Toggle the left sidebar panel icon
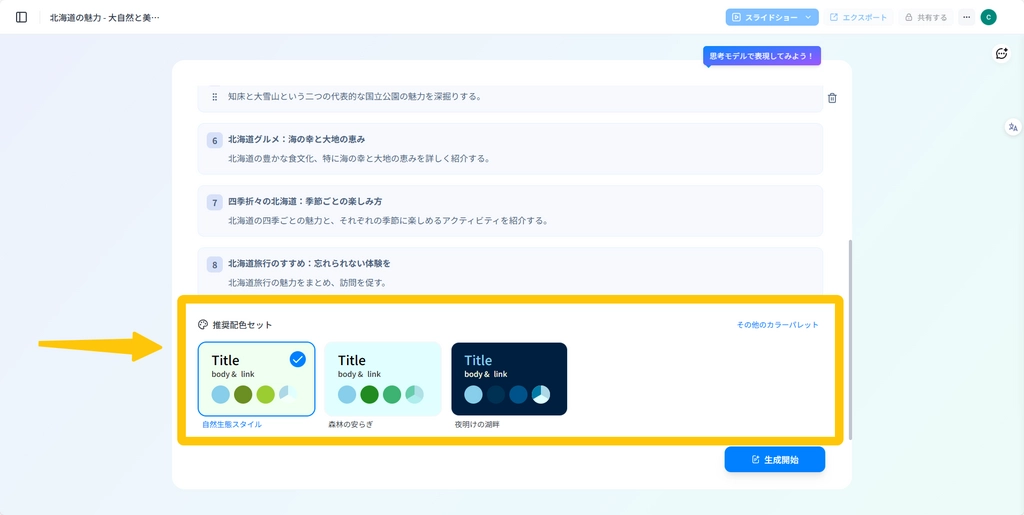Screen dimensions: 1024x515 coord(21,17)
